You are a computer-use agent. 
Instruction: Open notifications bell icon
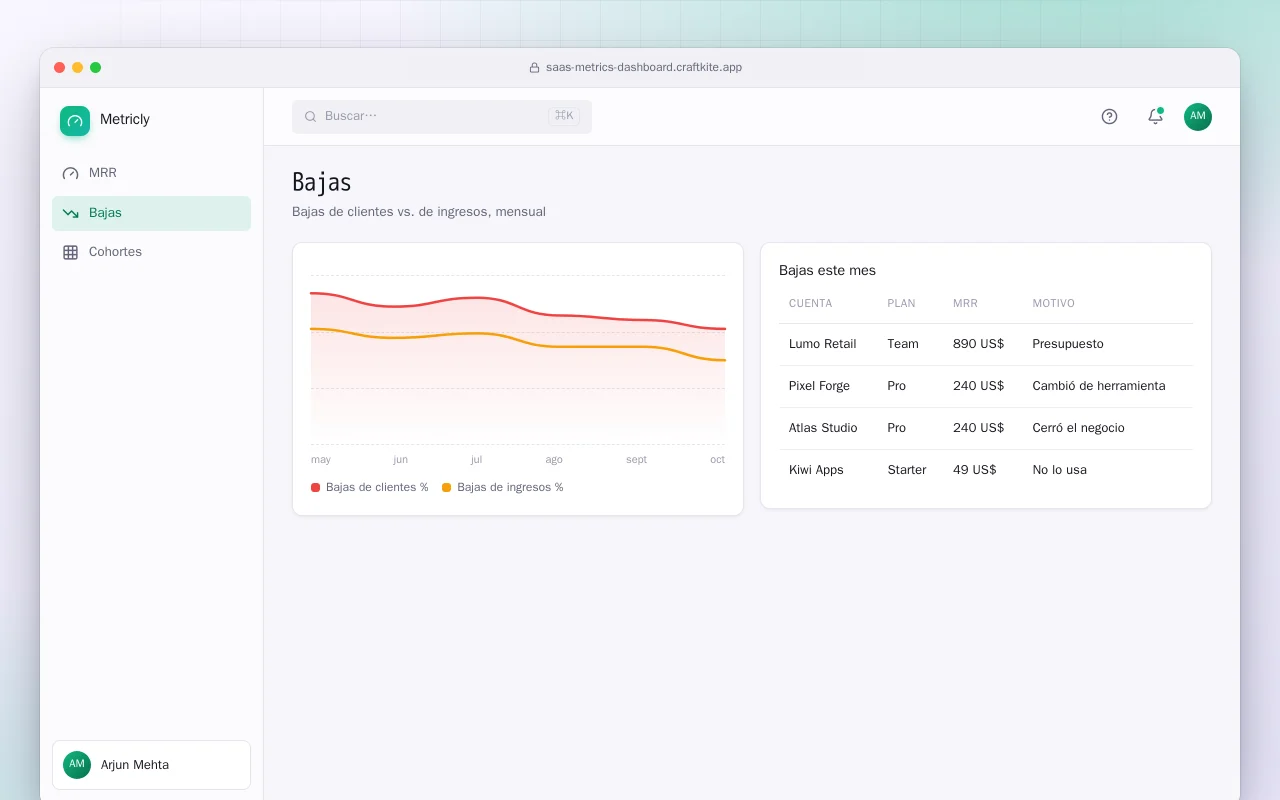pos(1155,116)
